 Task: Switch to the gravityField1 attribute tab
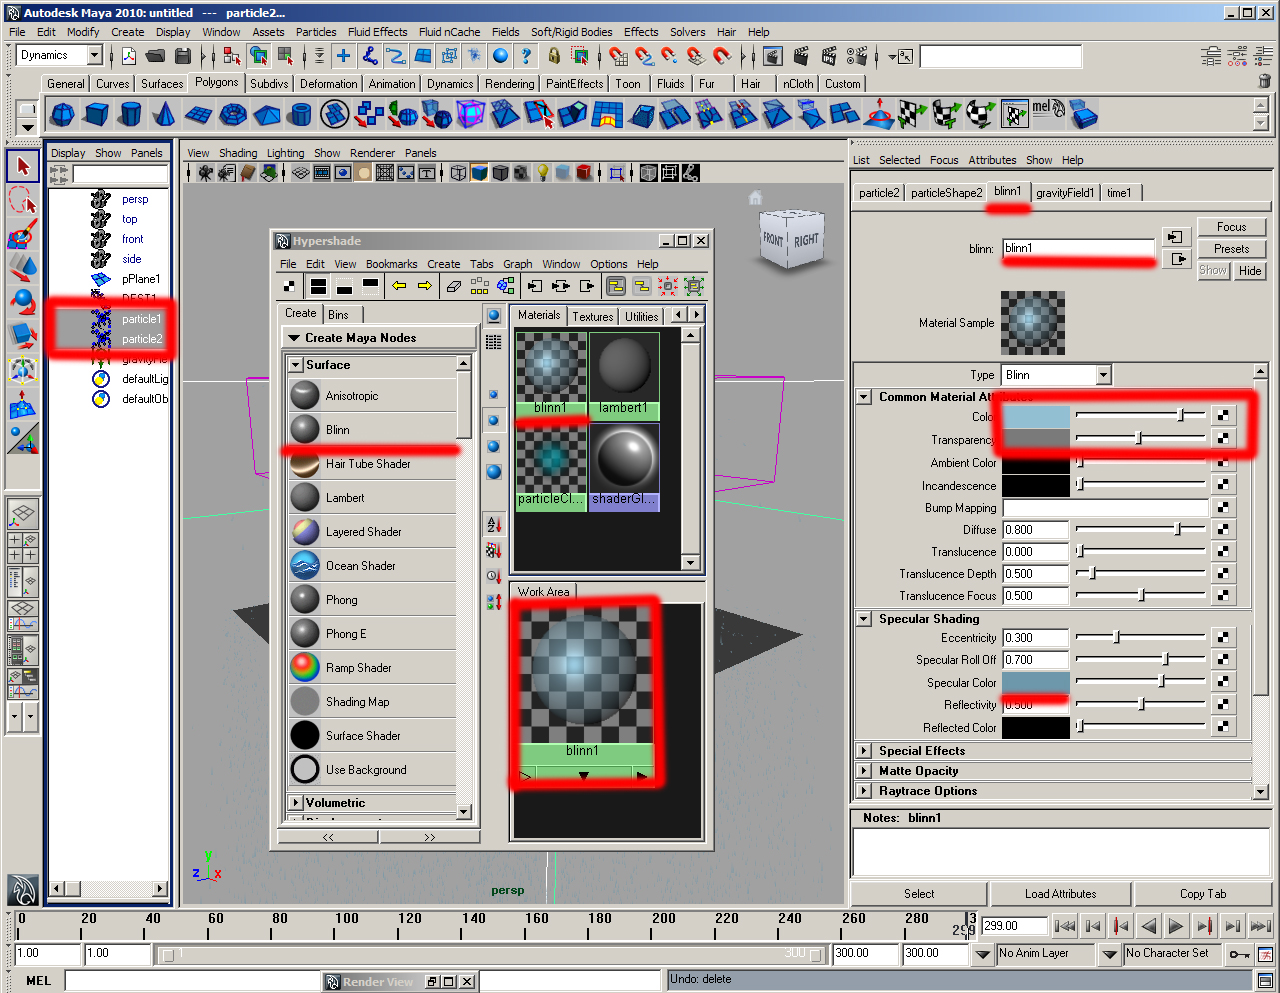[x=1065, y=193]
